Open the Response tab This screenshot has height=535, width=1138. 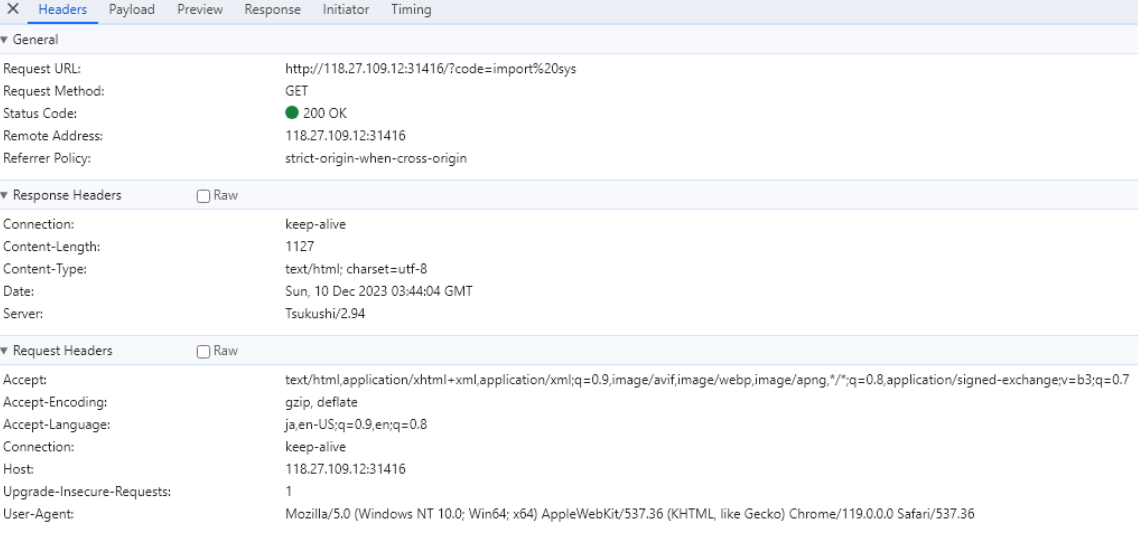(x=272, y=10)
